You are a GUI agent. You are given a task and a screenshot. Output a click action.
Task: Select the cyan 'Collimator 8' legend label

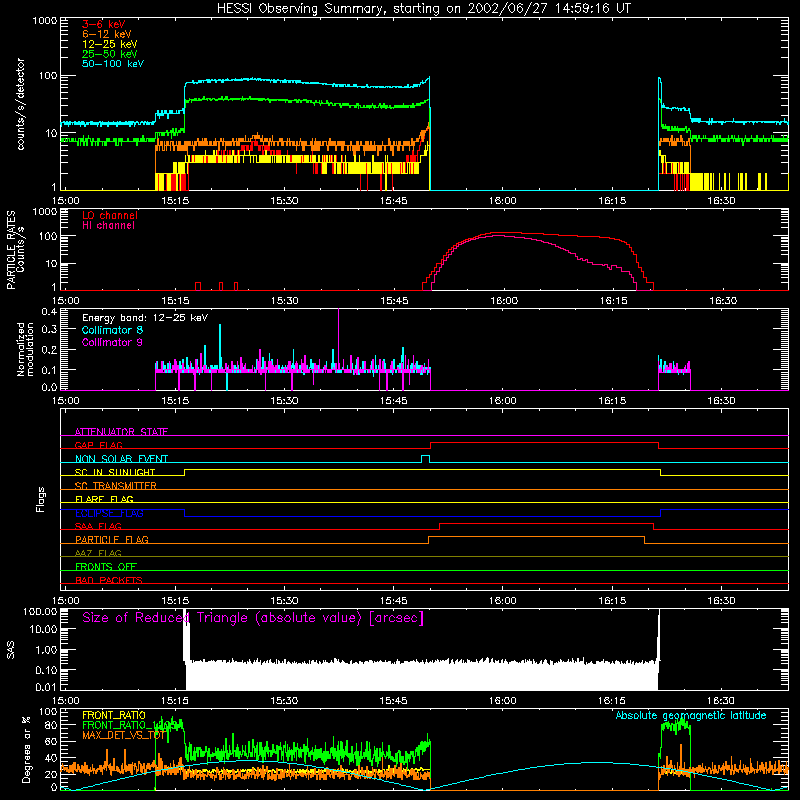coord(112,330)
